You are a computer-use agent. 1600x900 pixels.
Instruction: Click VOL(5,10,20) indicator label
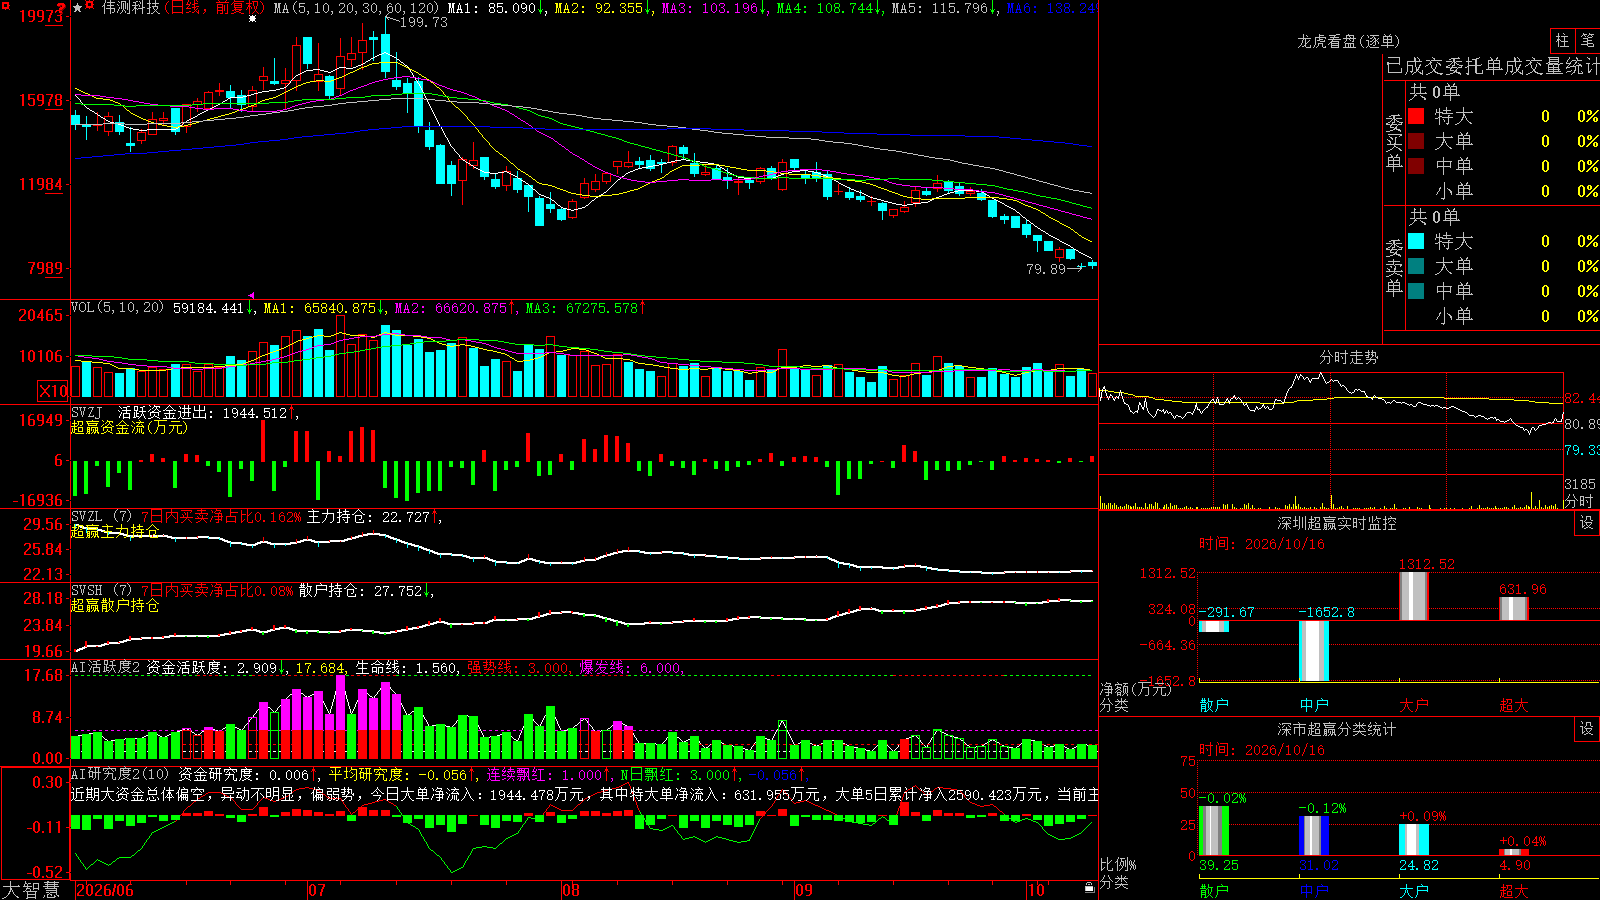117,308
